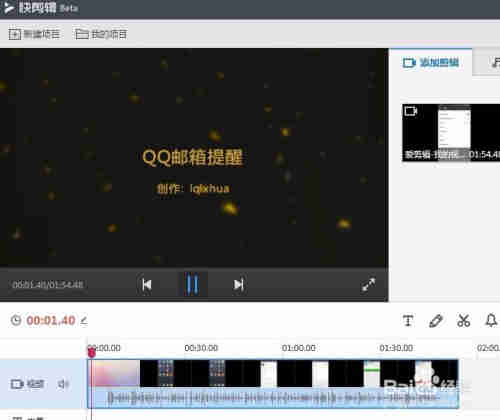Select the scissors split tool

click(x=463, y=321)
